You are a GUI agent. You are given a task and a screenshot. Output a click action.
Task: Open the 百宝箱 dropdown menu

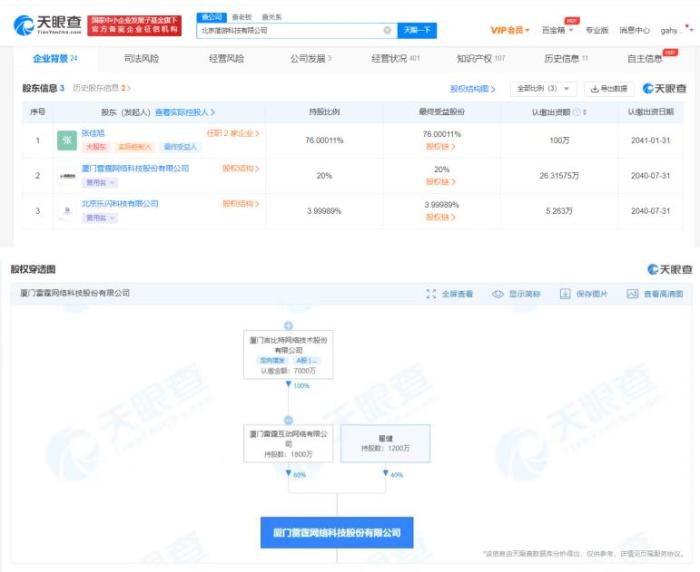(557, 30)
